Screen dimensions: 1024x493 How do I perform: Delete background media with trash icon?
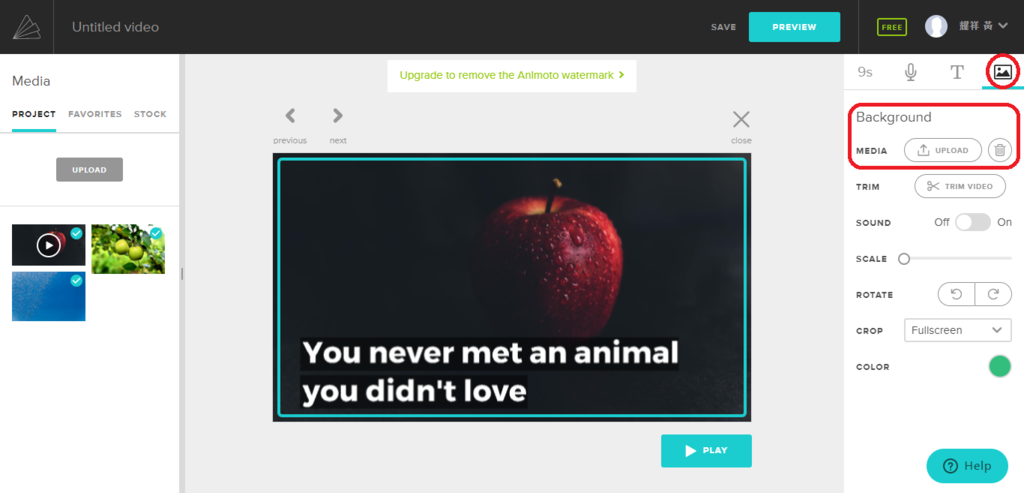(1000, 150)
